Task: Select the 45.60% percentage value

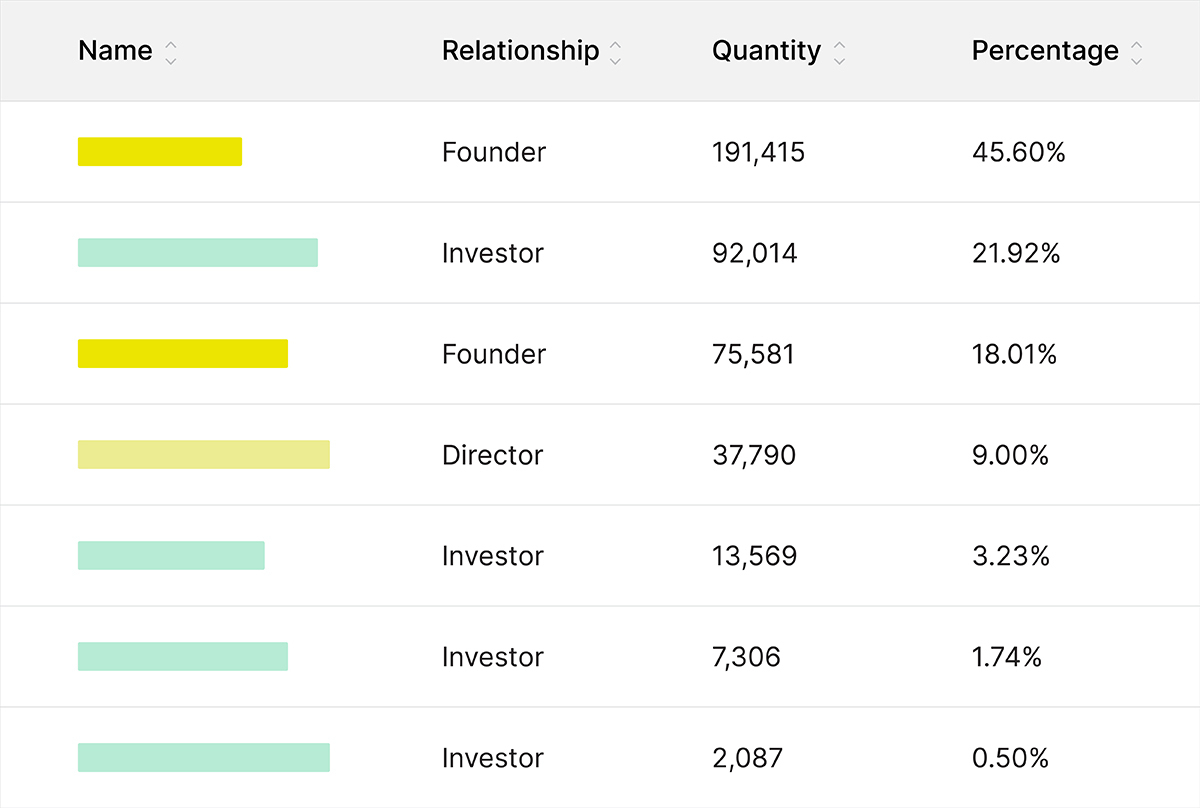Action: point(1019,152)
